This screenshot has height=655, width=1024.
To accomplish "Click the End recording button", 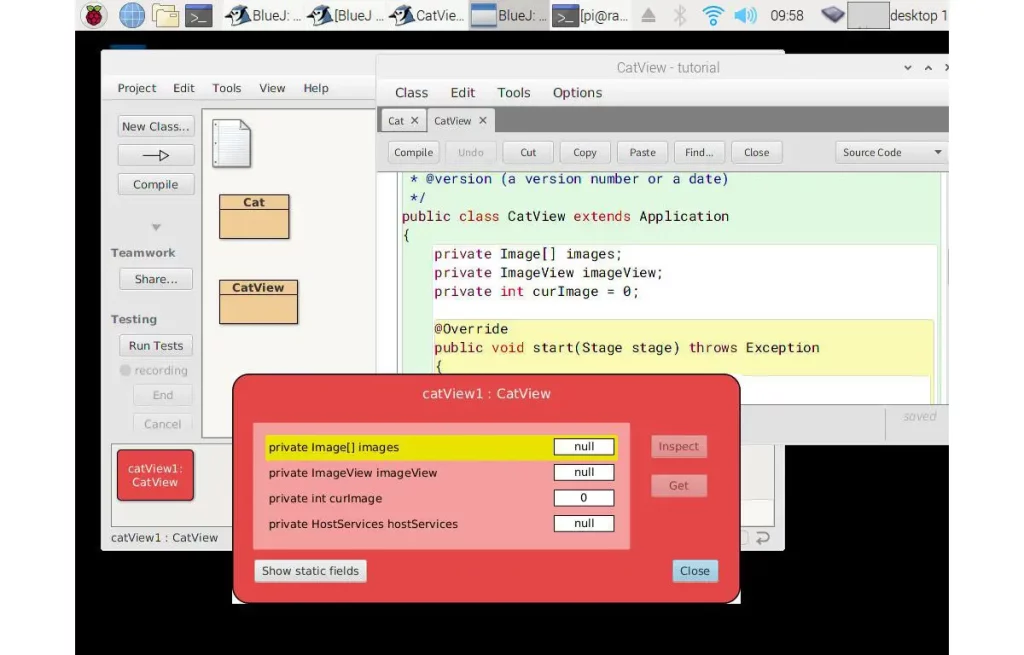I will point(163,395).
